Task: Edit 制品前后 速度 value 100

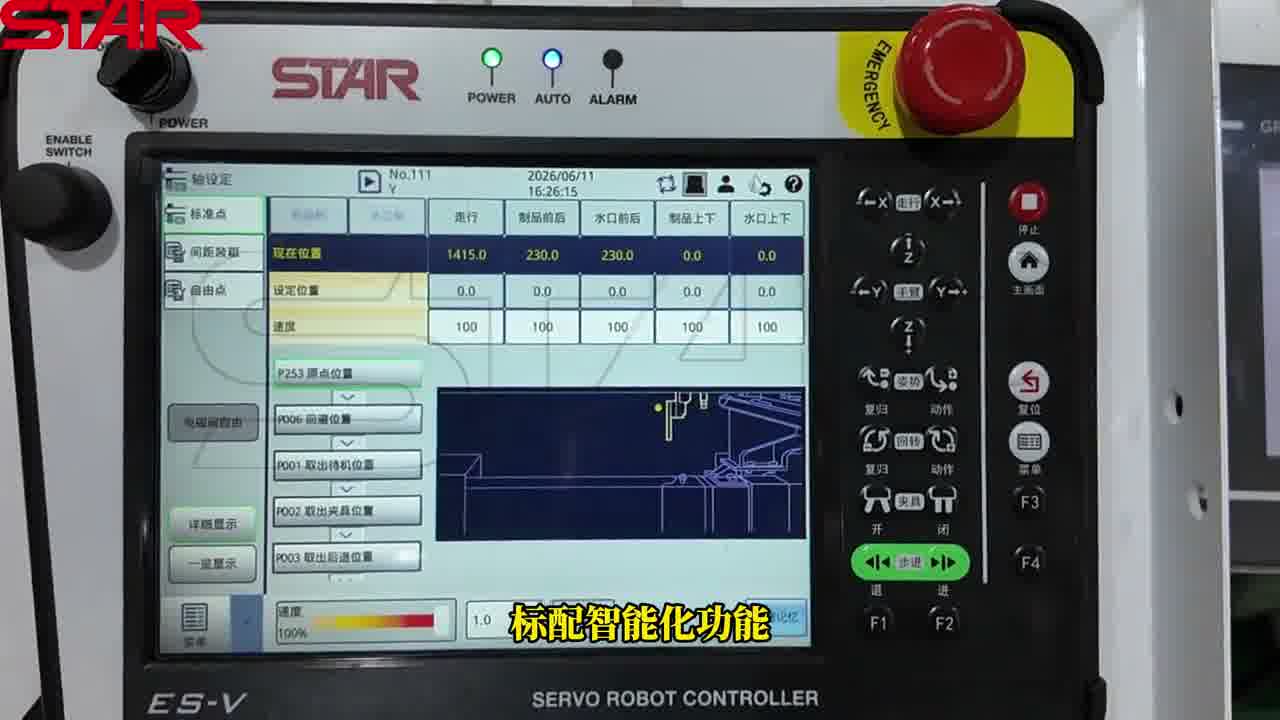Action: coord(541,327)
